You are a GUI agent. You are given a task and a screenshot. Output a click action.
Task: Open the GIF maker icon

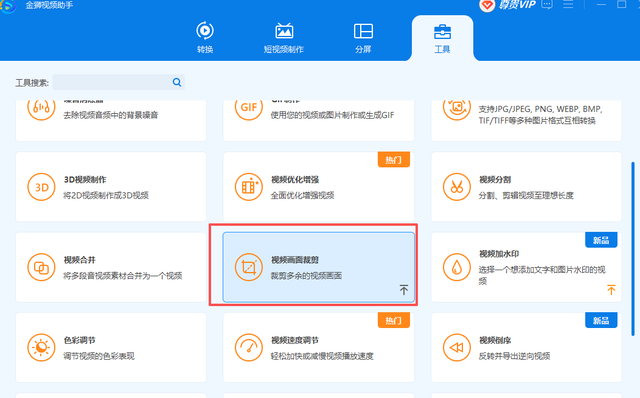(x=249, y=109)
